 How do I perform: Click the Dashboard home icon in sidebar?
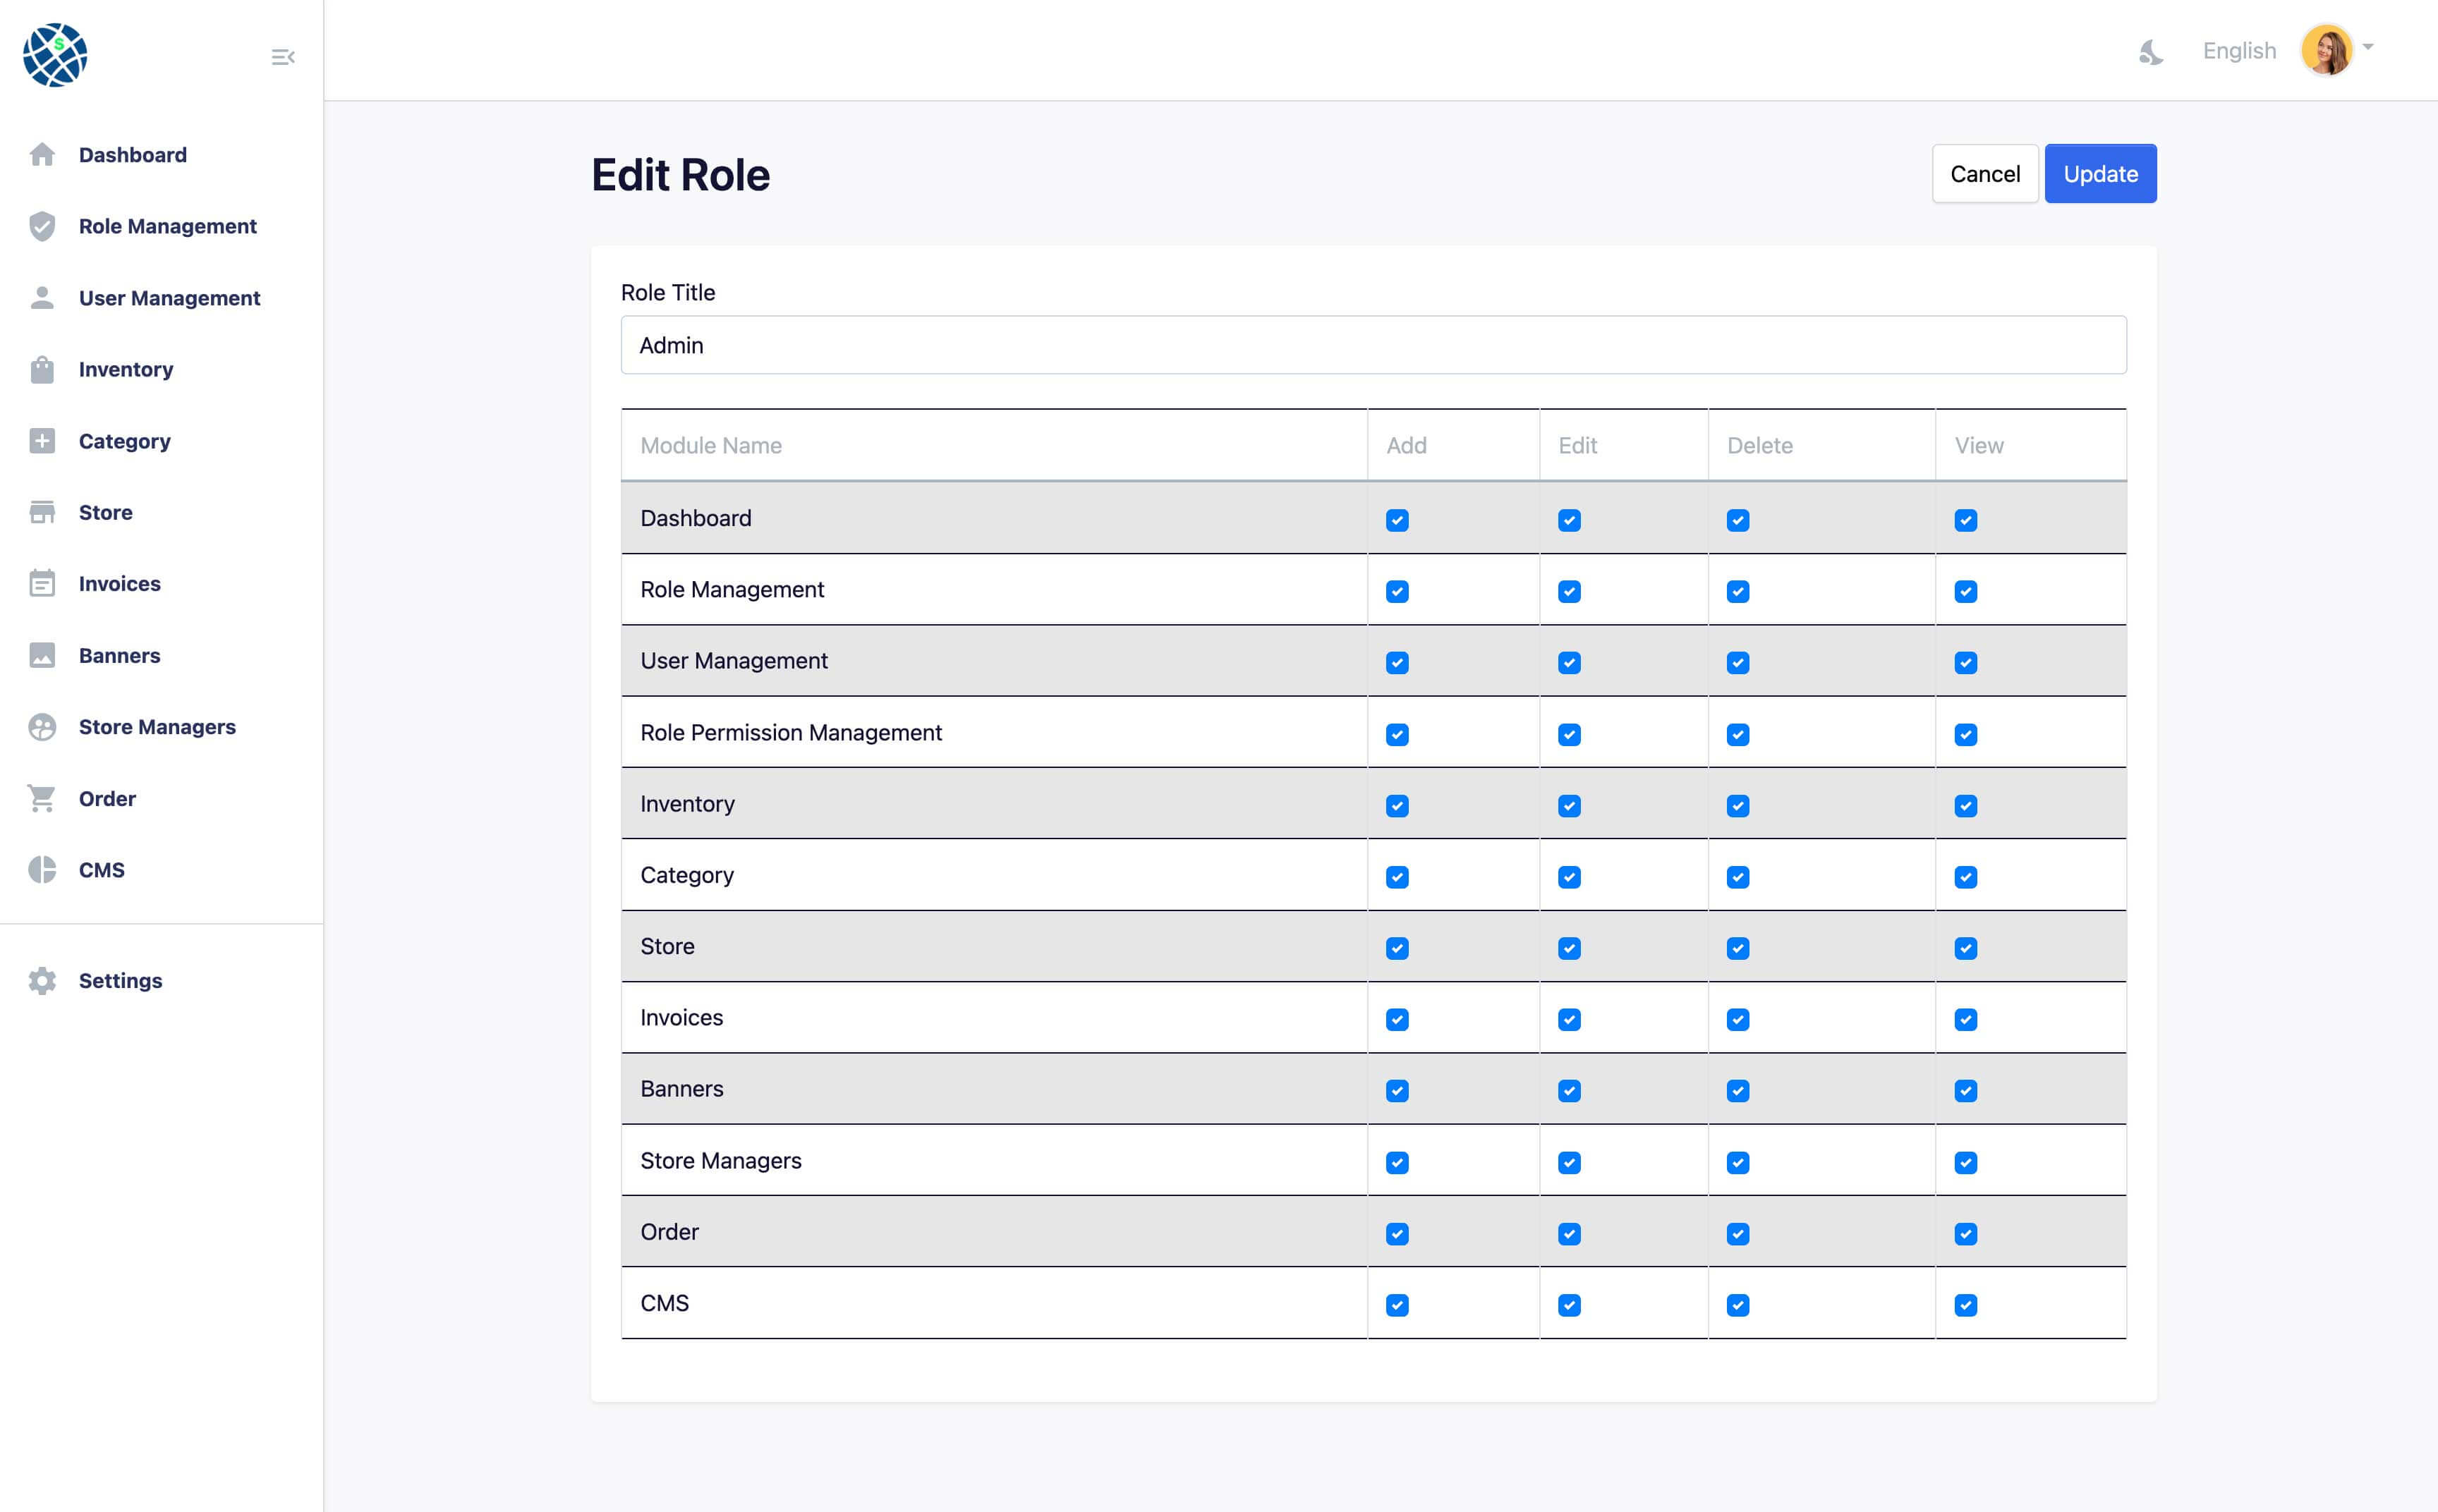42,155
